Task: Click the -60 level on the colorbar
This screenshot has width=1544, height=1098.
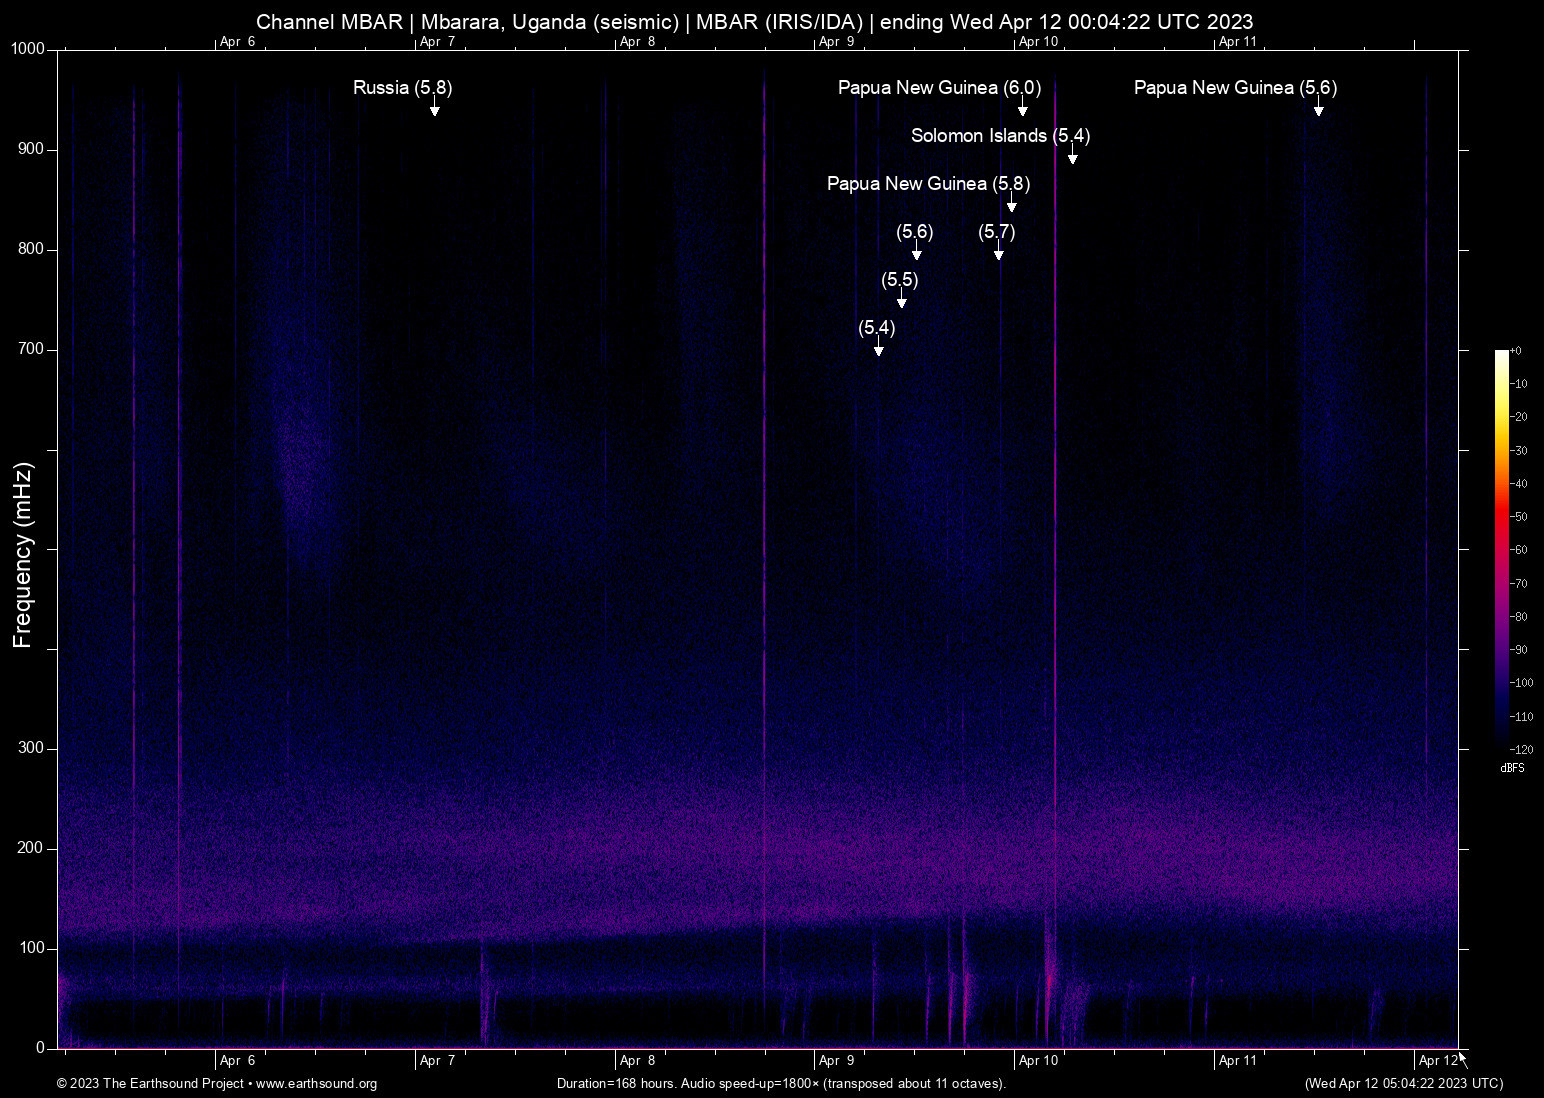Action: tap(1520, 550)
